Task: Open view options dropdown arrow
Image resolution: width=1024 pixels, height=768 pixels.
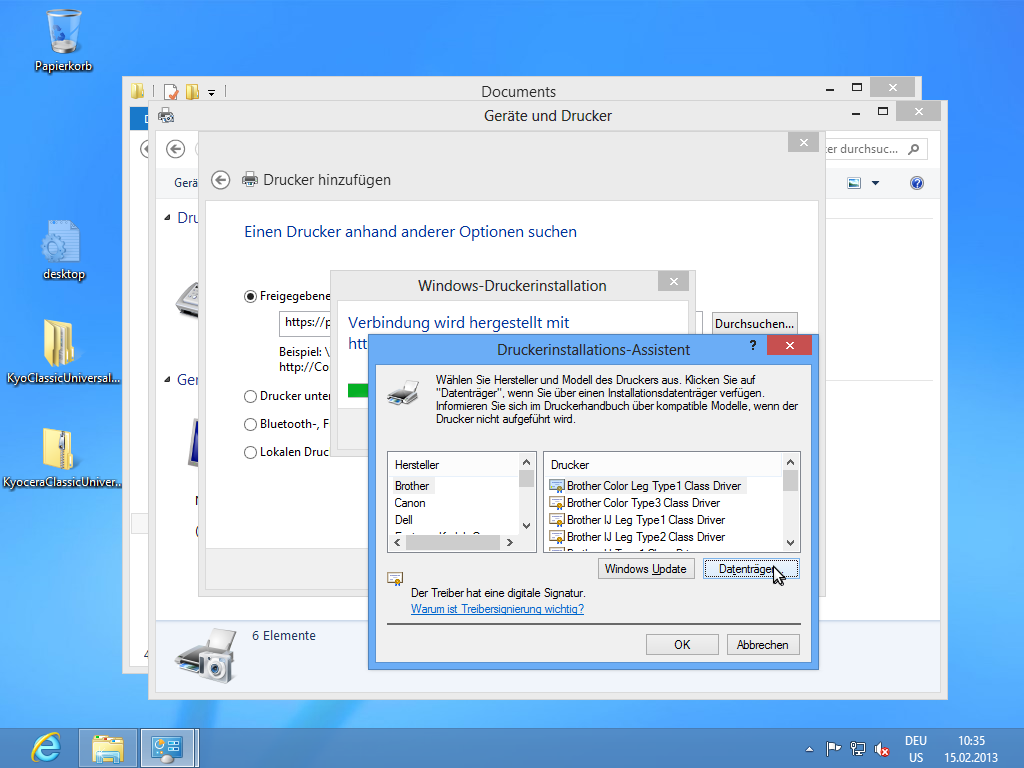Action: click(876, 183)
